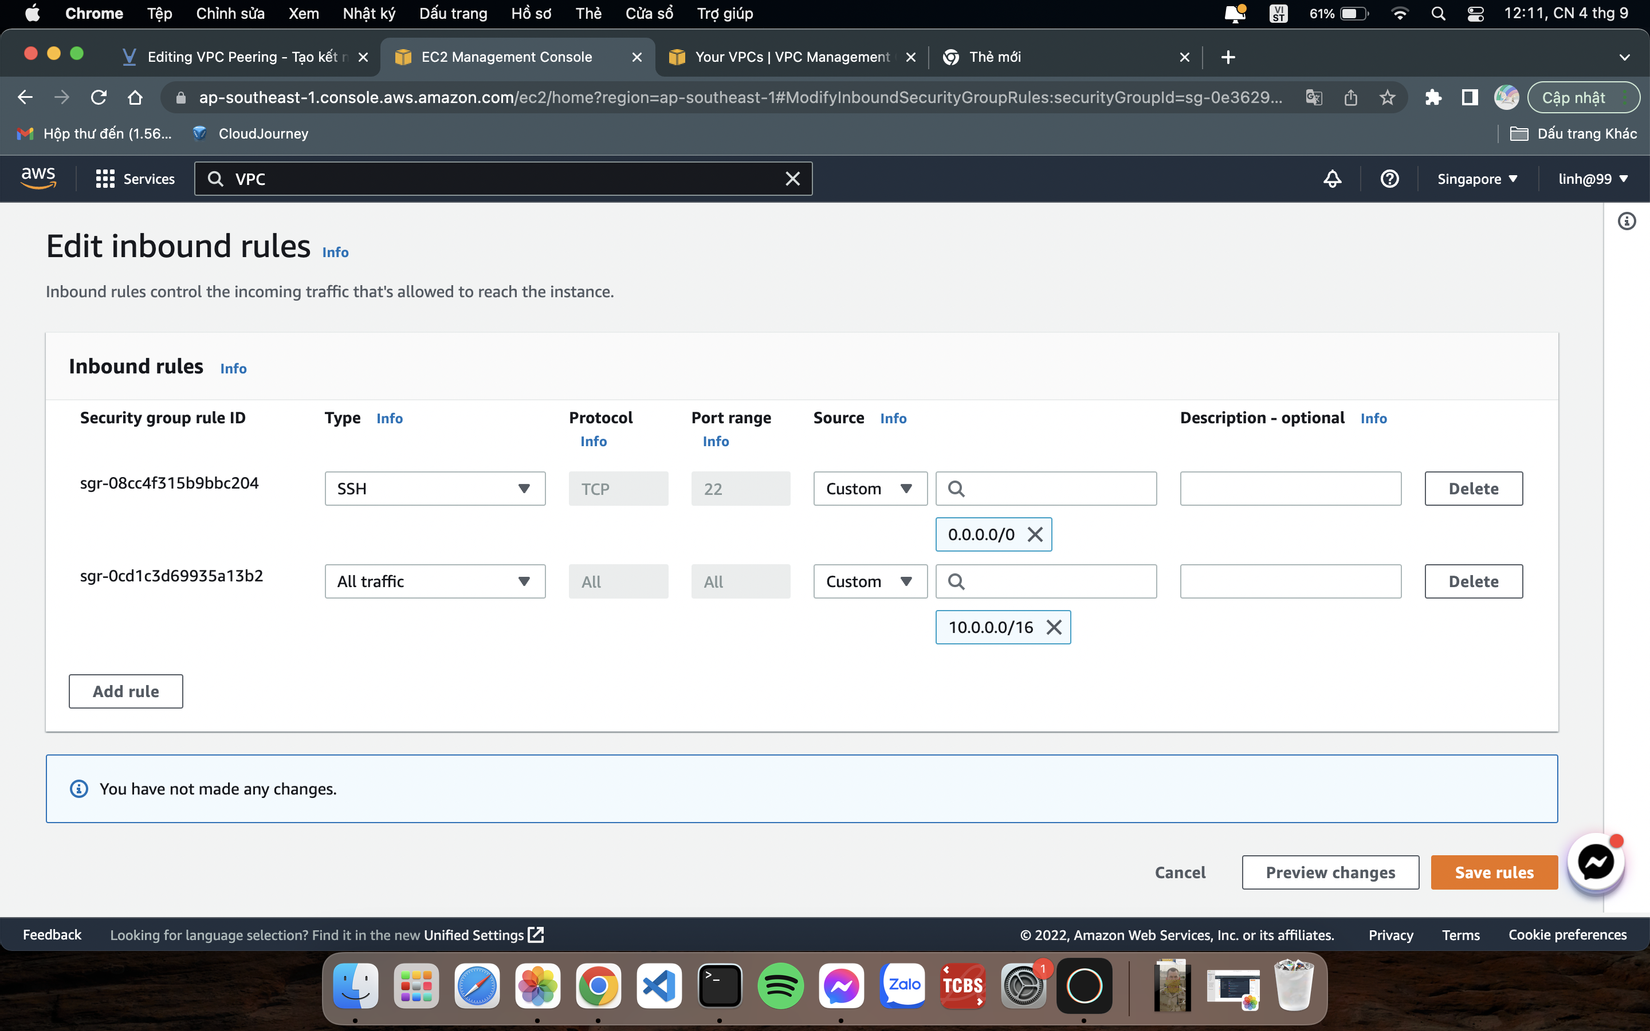Image resolution: width=1650 pixels, height=1031 pixels.
Task: Open the Dấu trang menu
Action: [453, 13]
